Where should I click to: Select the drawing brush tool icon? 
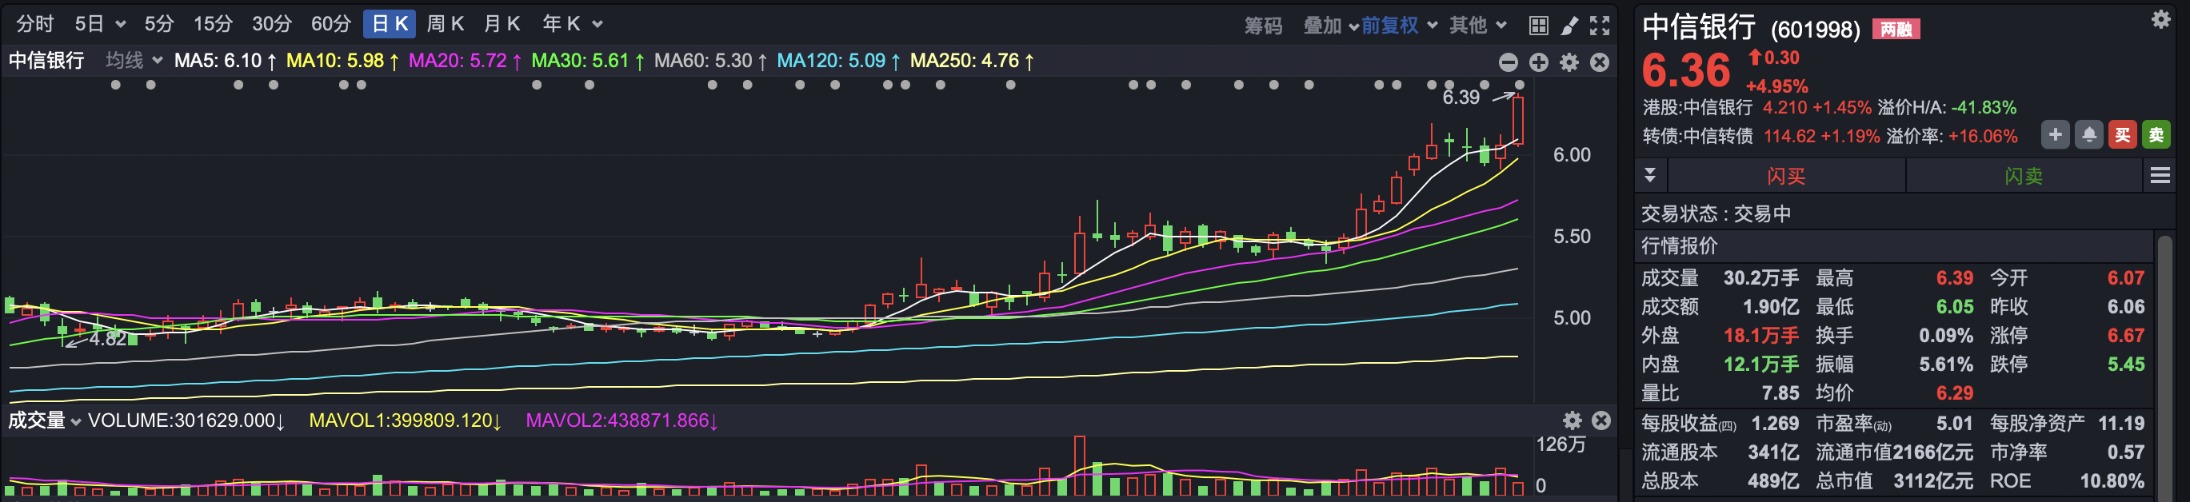1570,25
